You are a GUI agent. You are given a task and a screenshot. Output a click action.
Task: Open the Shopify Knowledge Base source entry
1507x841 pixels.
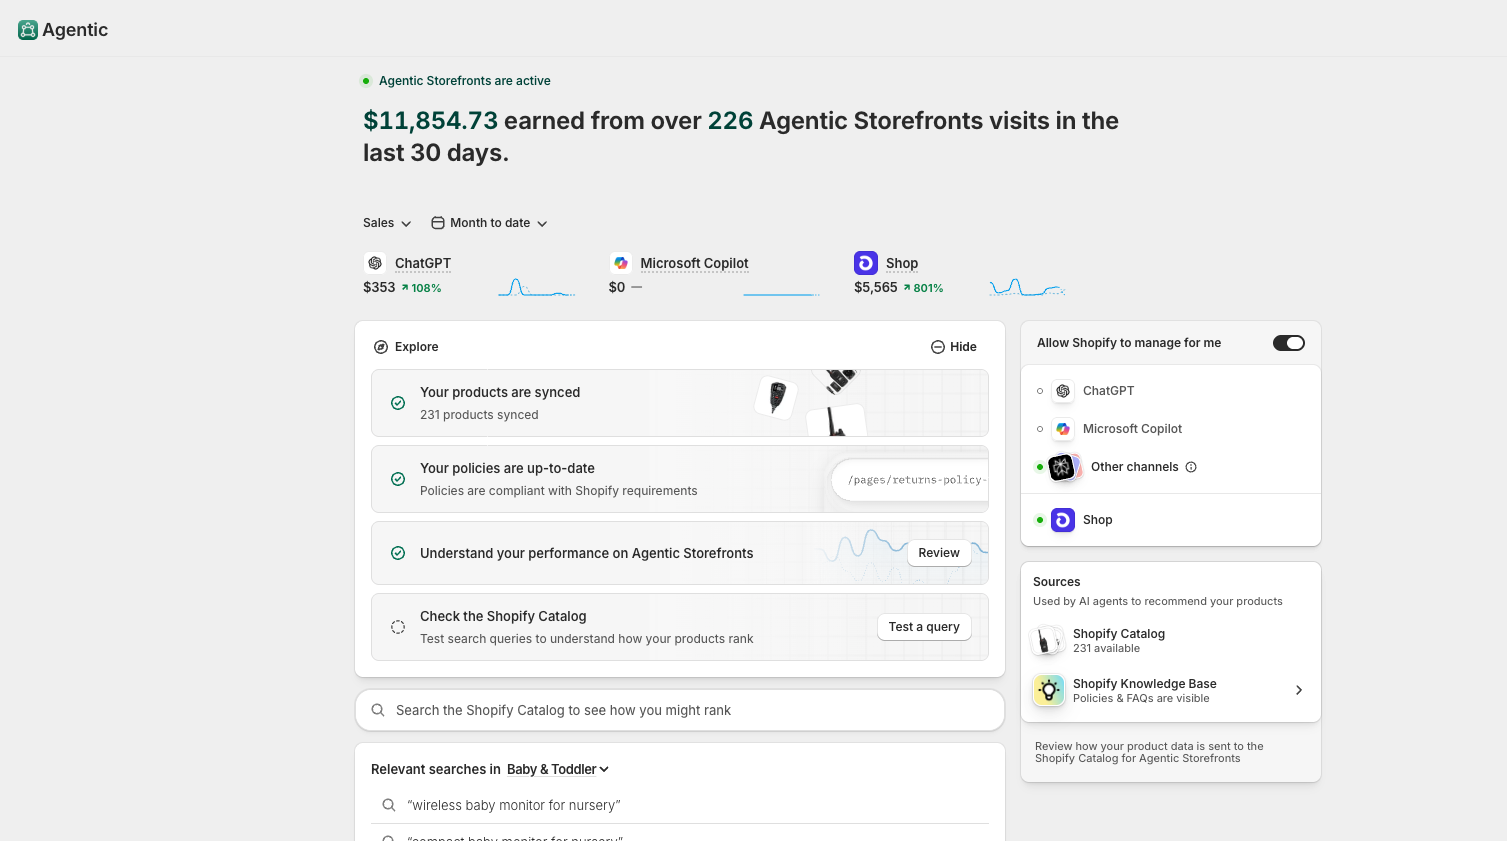click(1171, 690)
